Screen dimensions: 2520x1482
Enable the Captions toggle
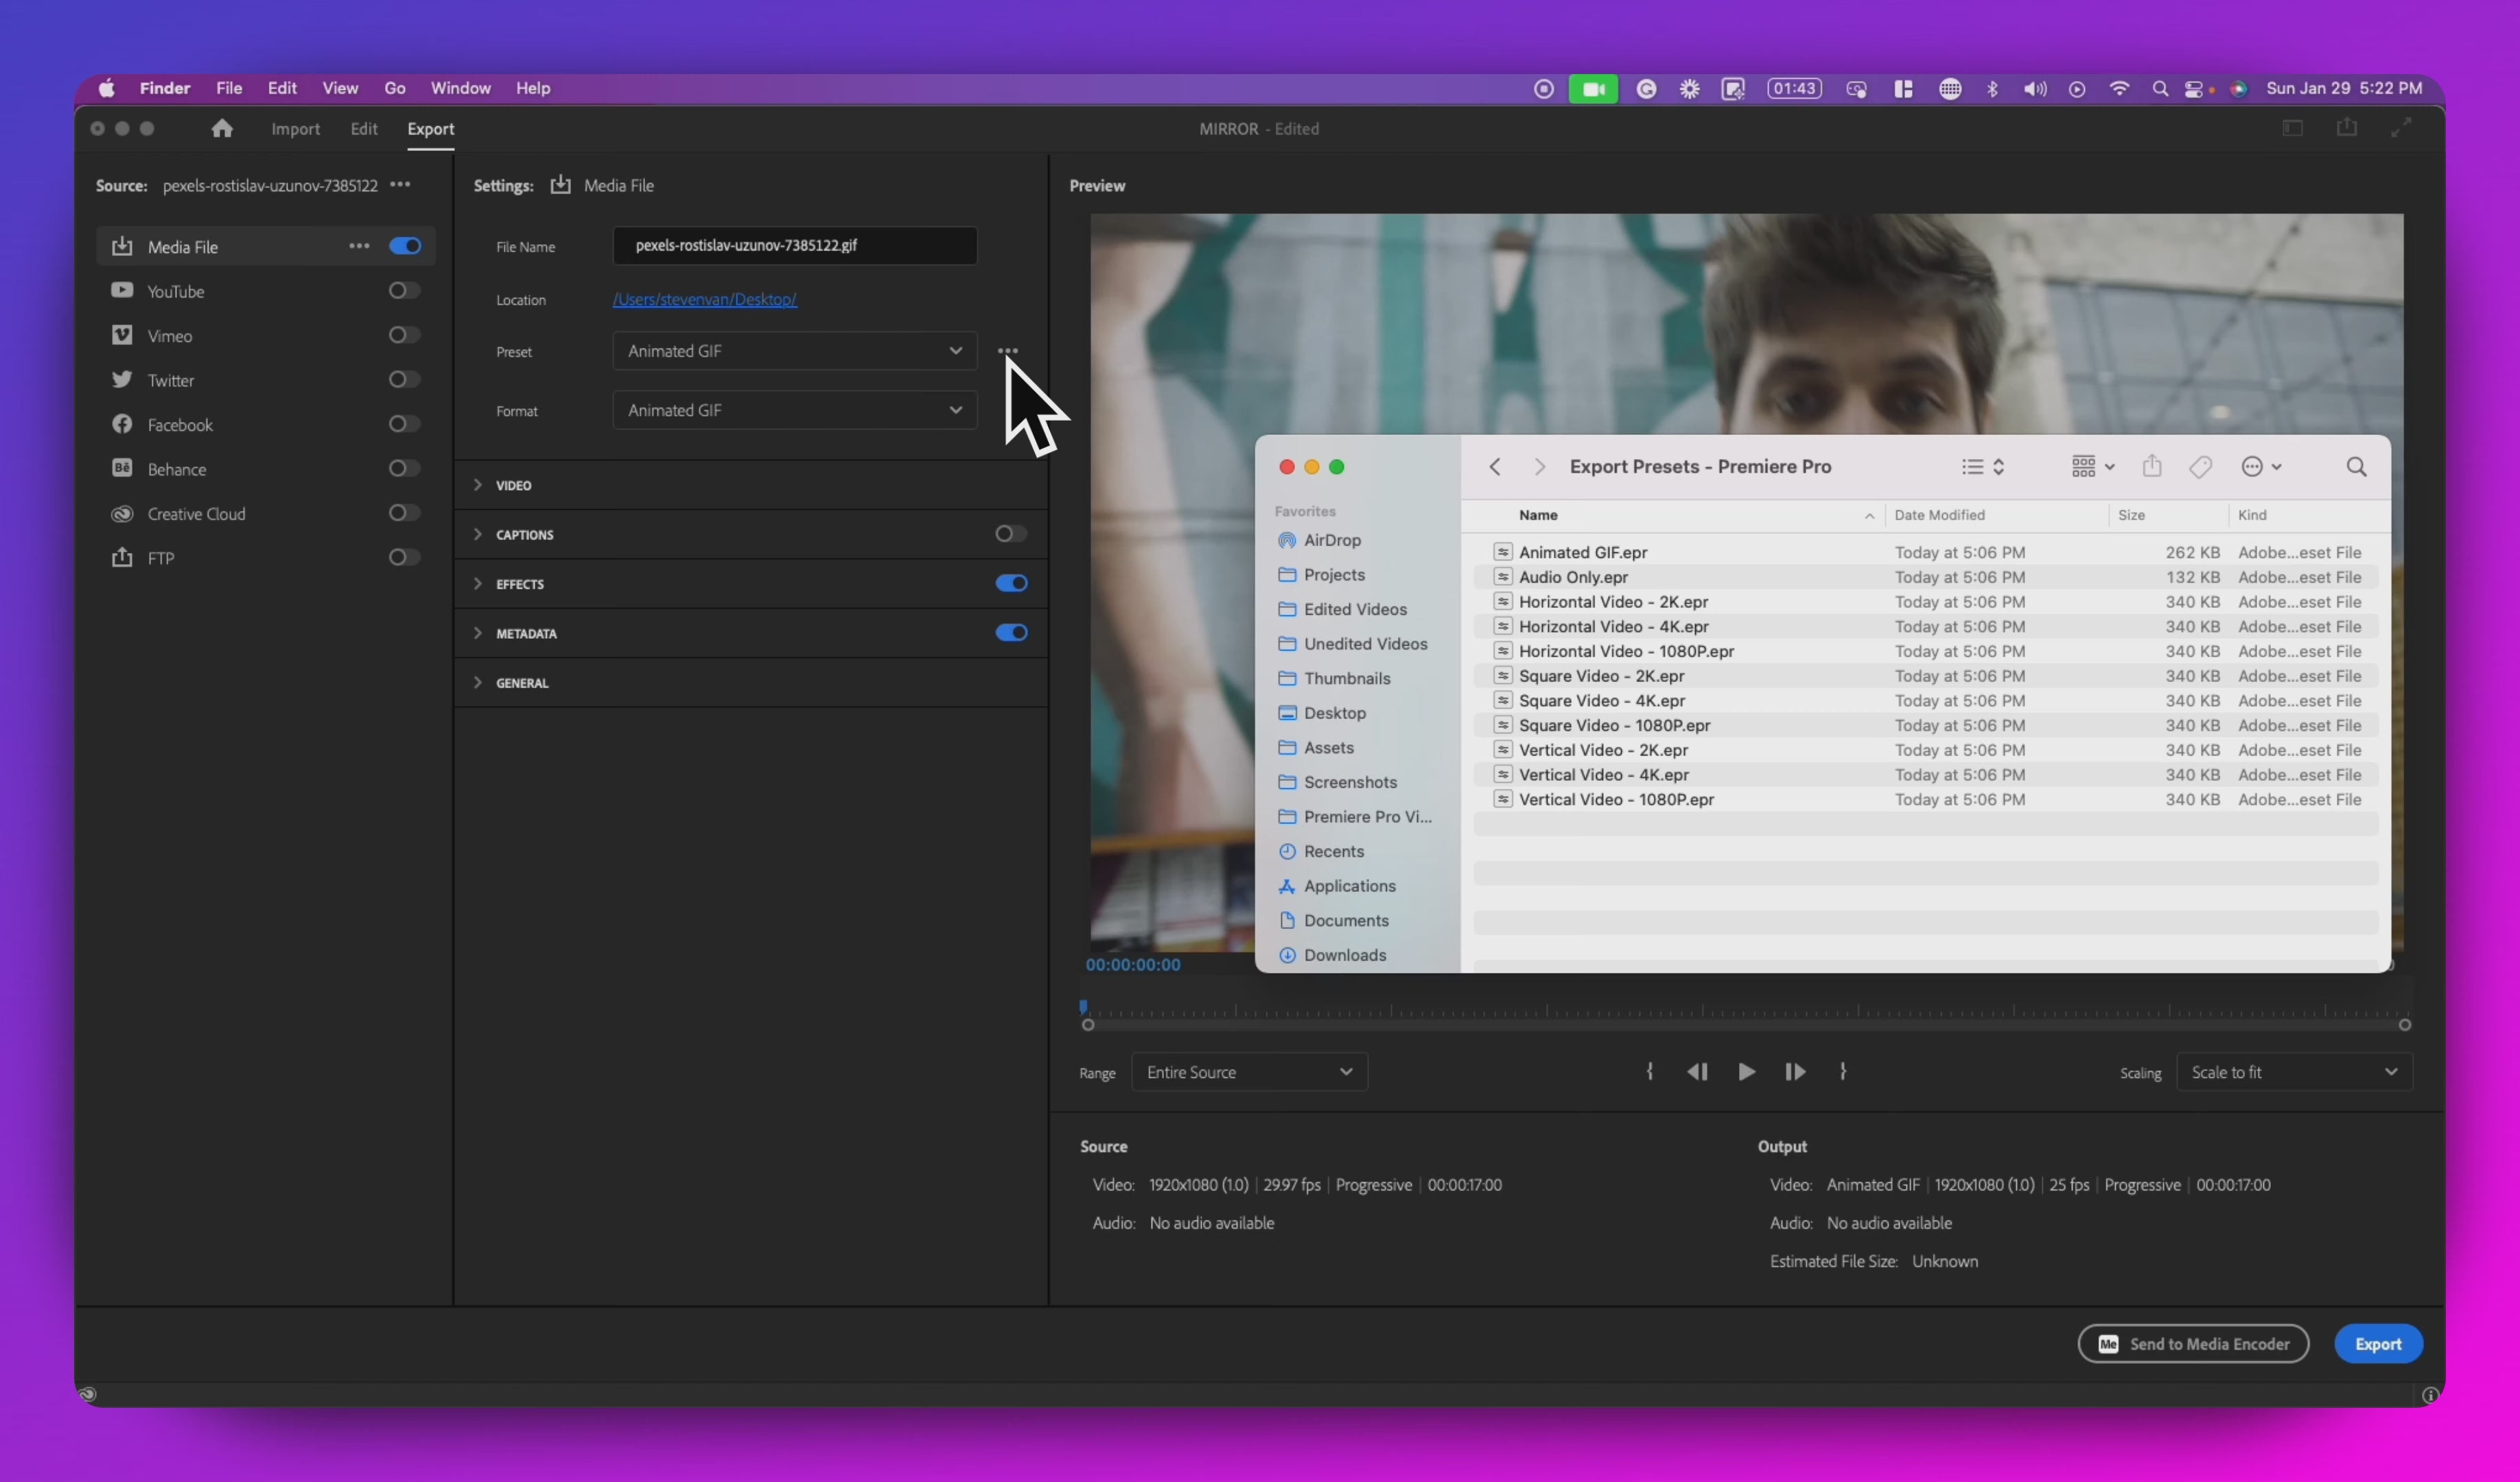[1011, 534]
